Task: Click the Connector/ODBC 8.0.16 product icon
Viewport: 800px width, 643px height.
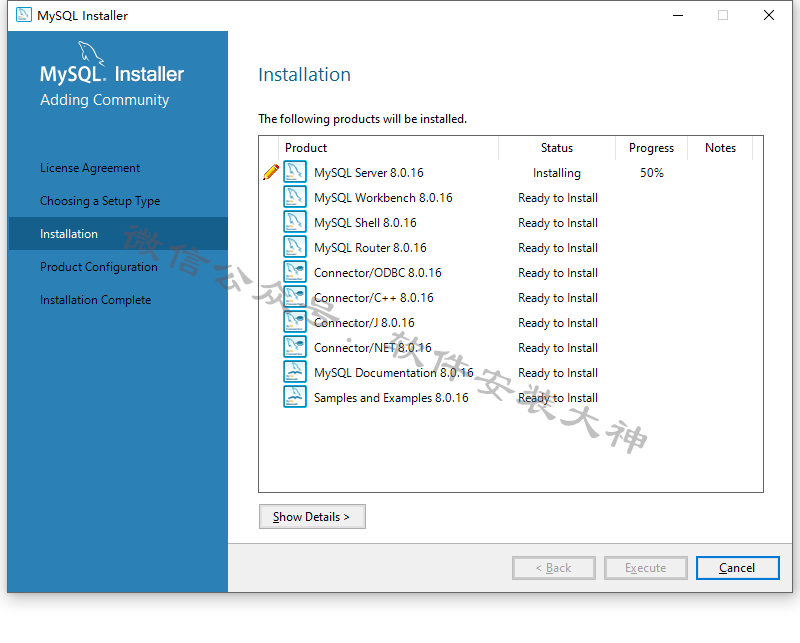Action: (x=295, y=272)
